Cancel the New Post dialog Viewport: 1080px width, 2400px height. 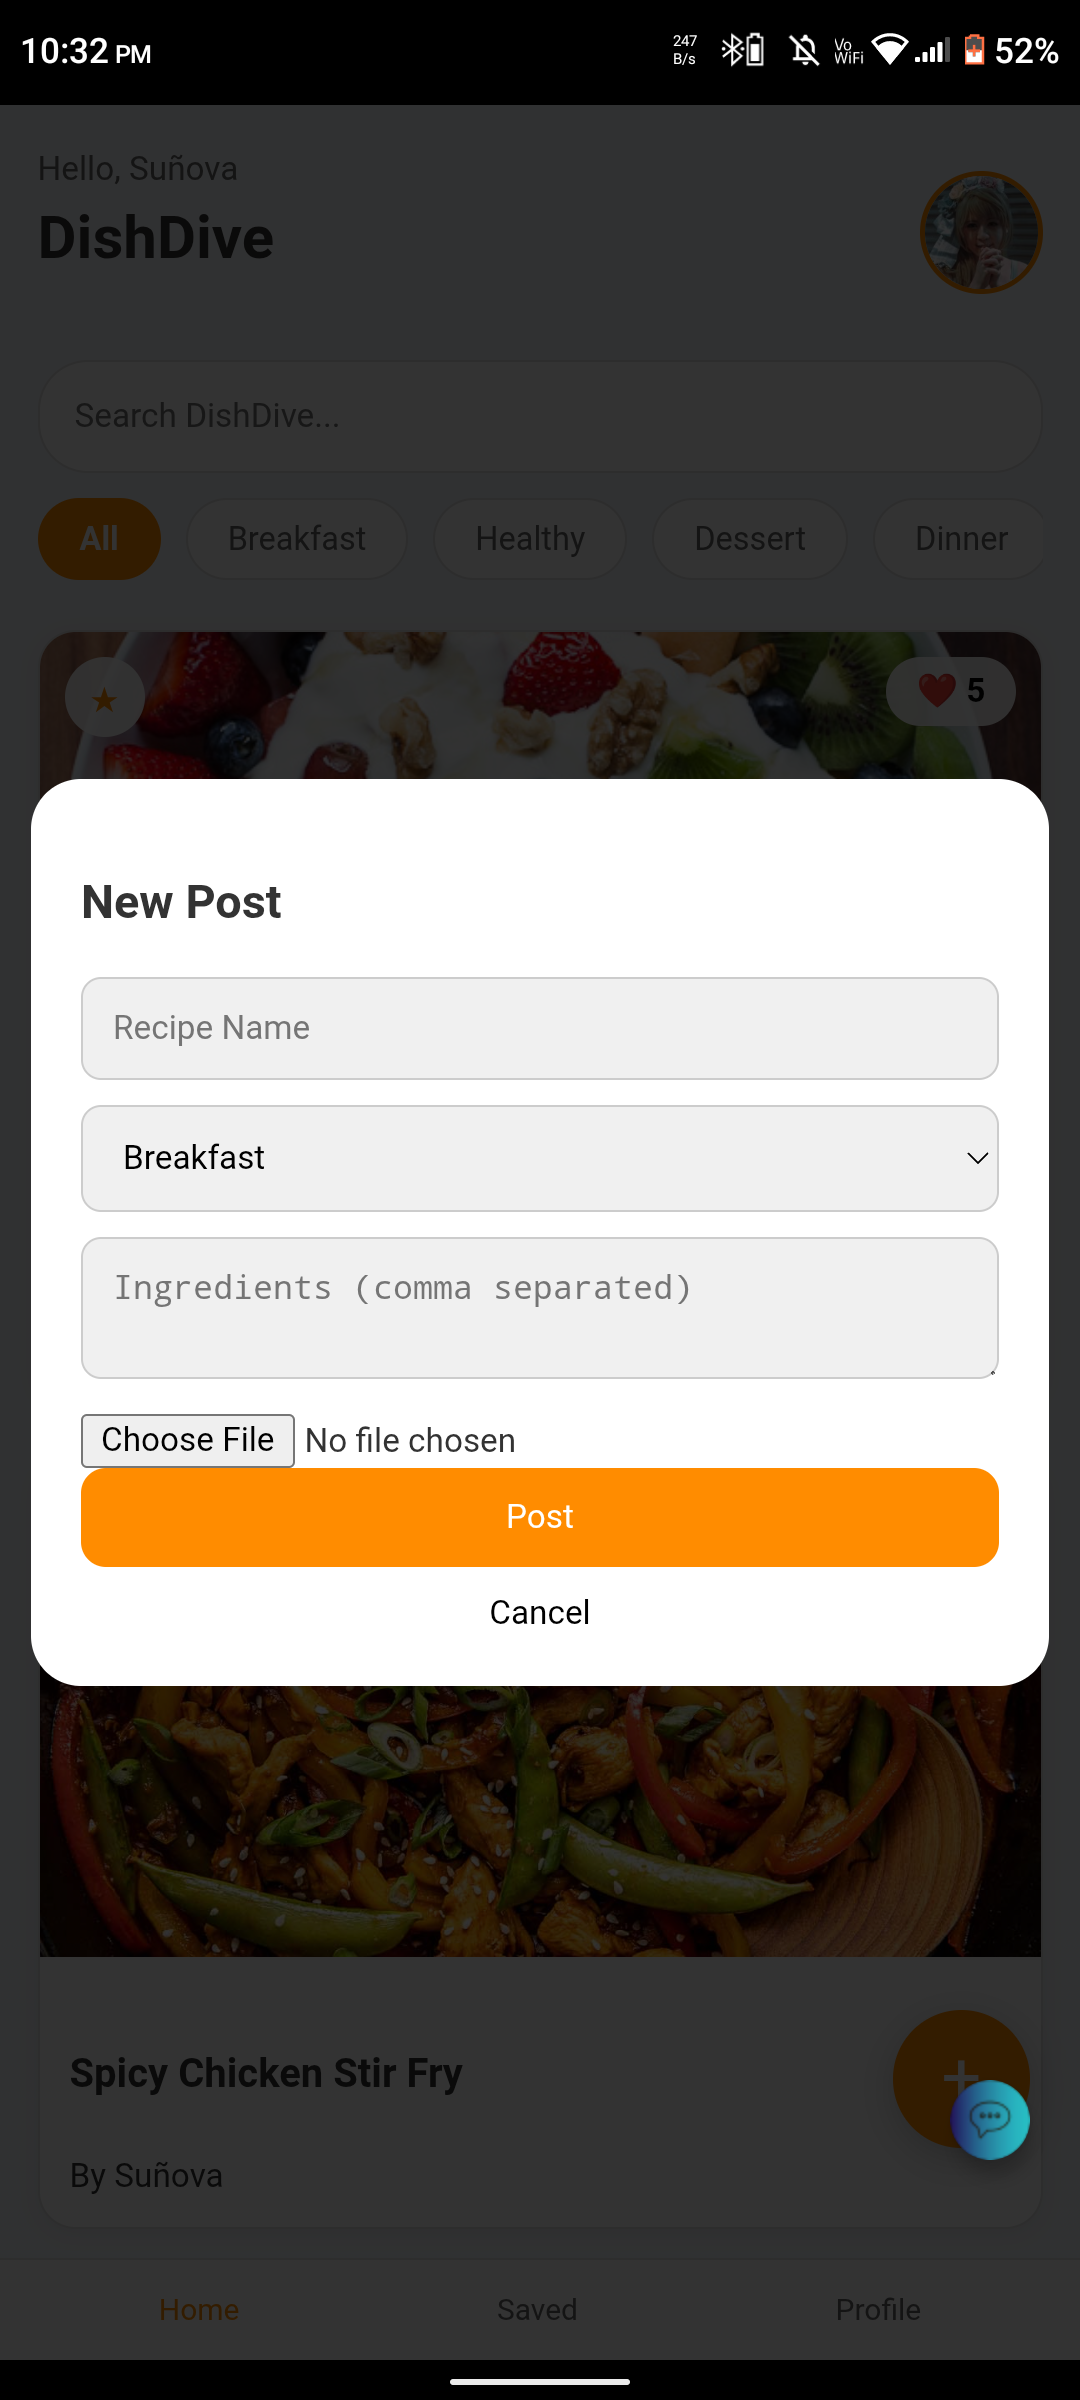pyautogui.click(x=540, y=1612)
